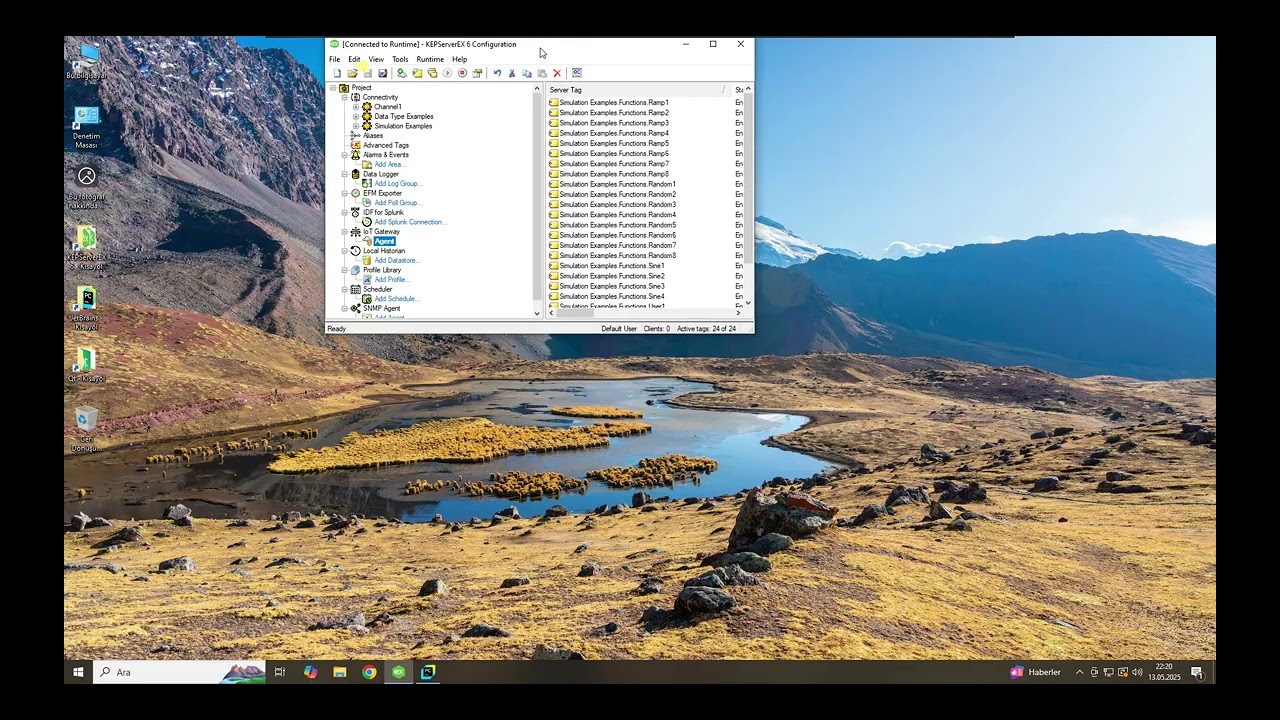
Task: Open the Task View taskbar button
Action: pyautogui.click(x=280, y=672)
